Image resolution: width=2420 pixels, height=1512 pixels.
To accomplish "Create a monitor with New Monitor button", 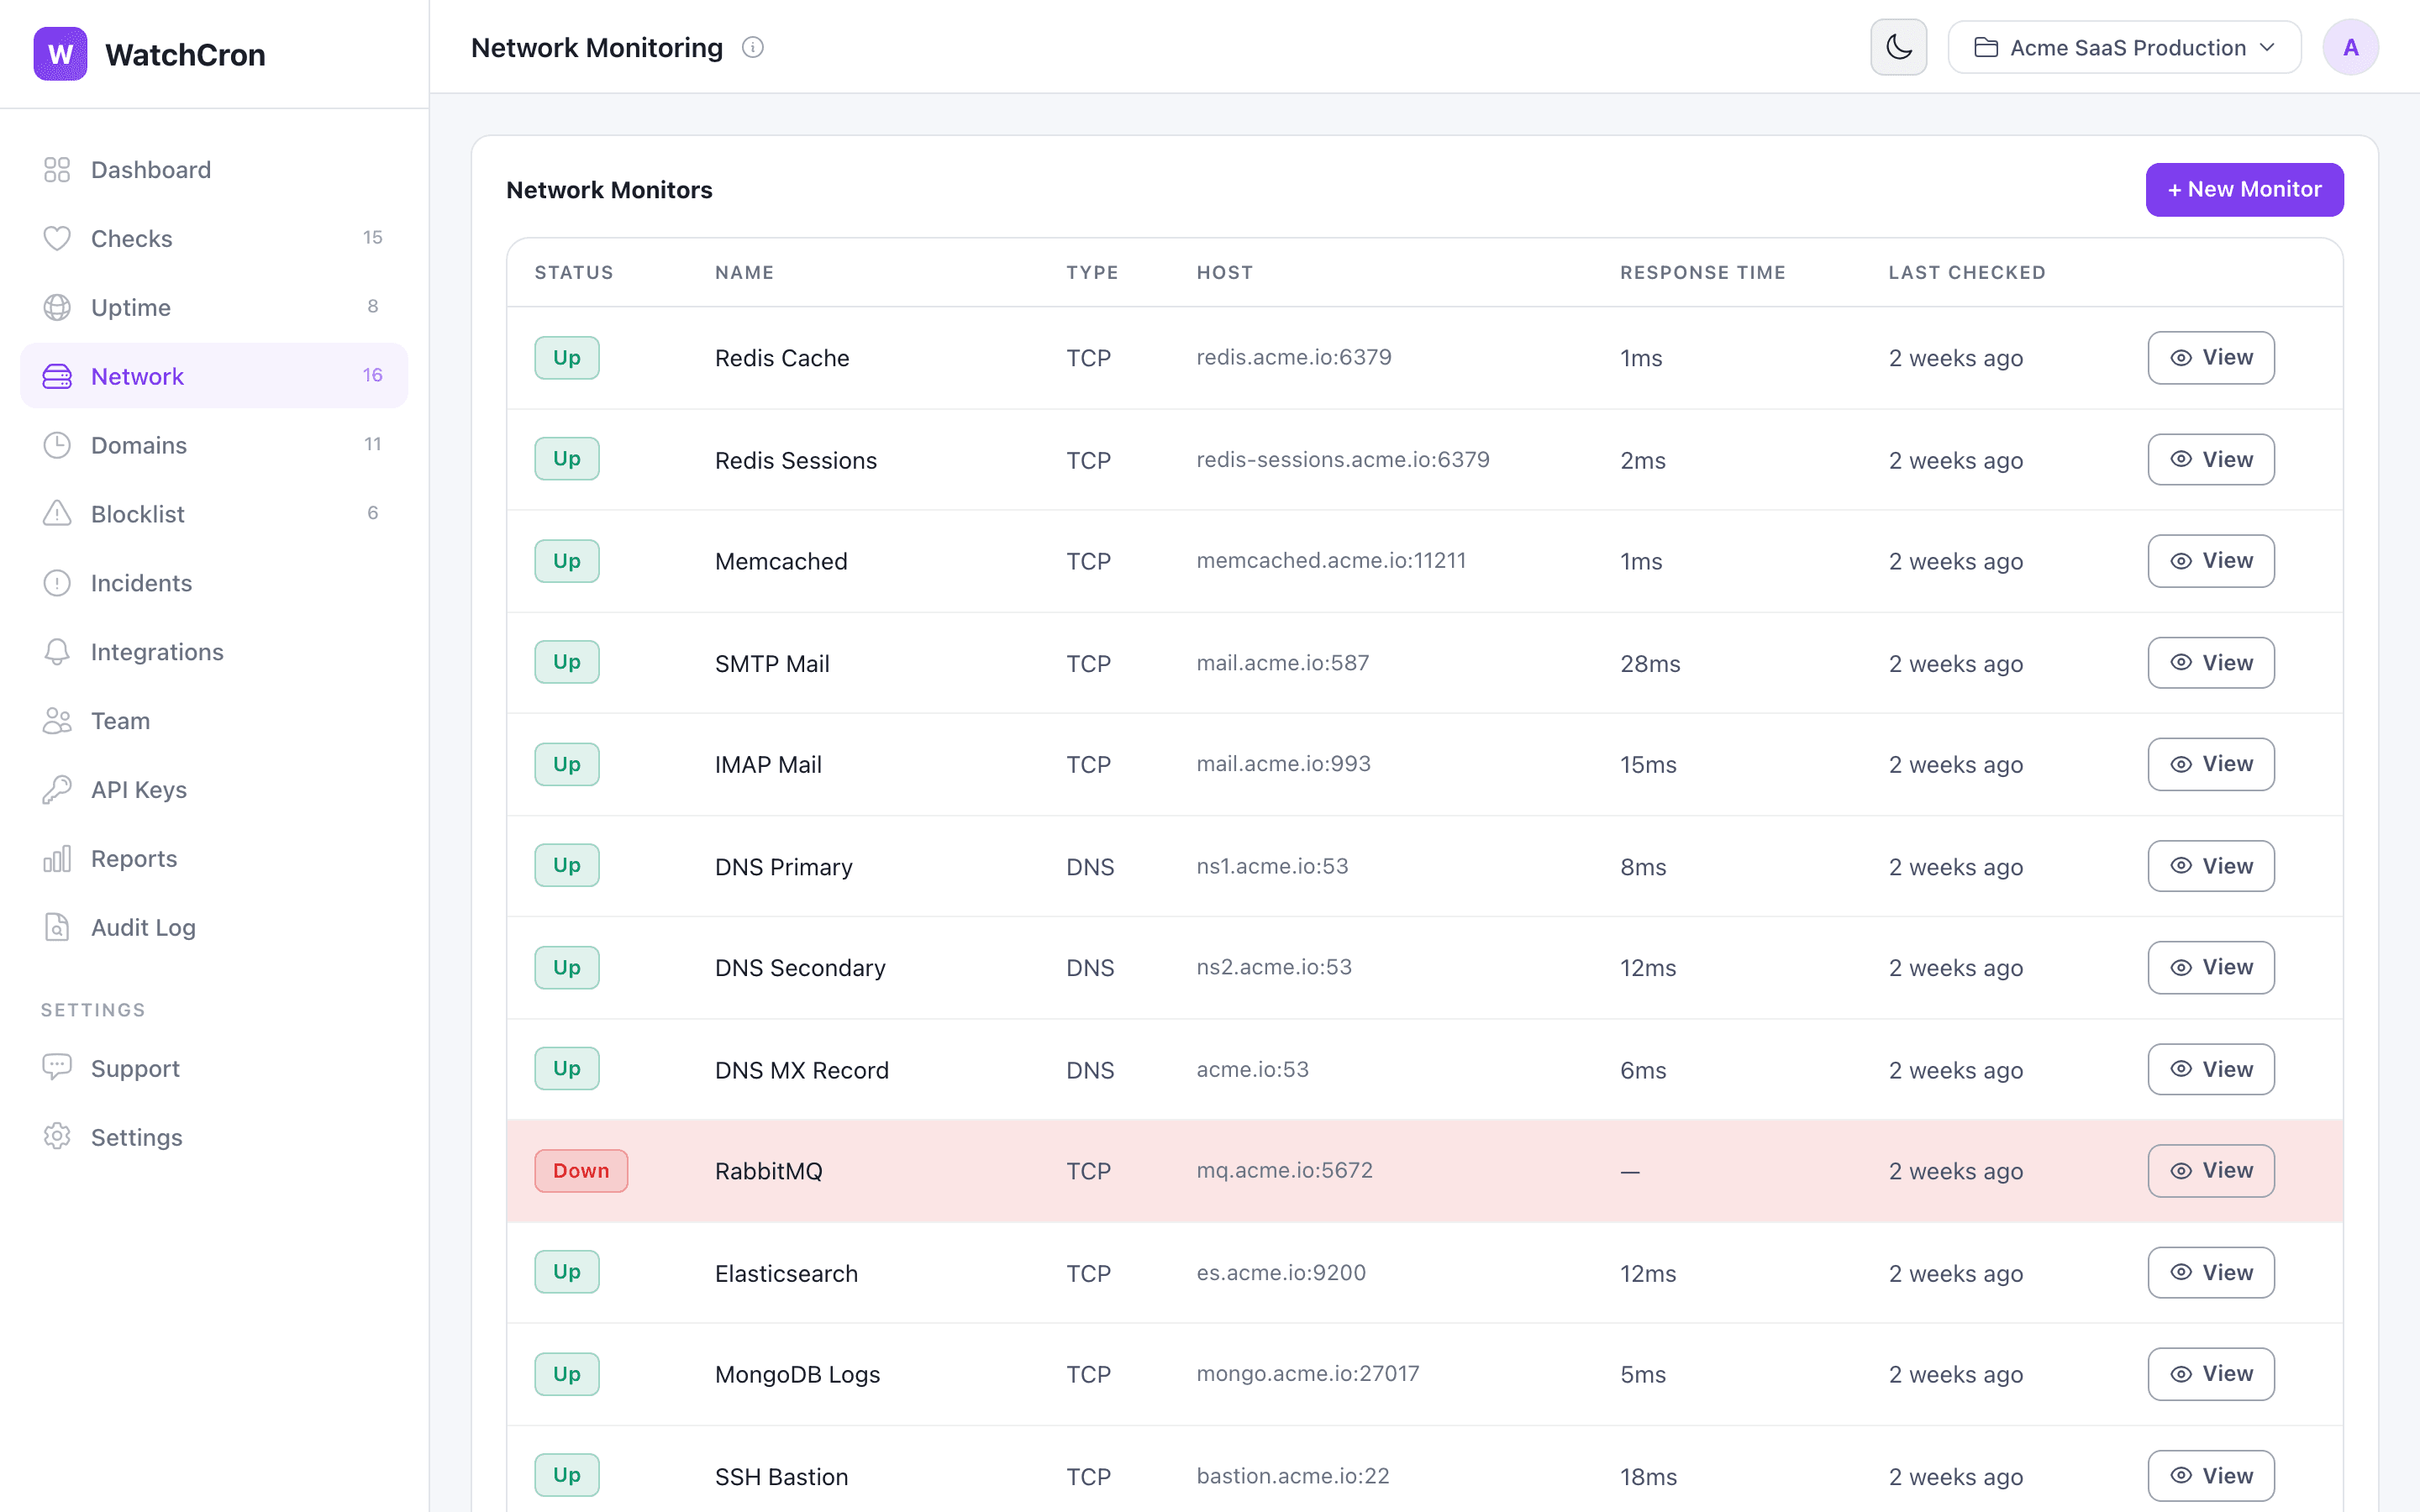I will point(2244,189).
